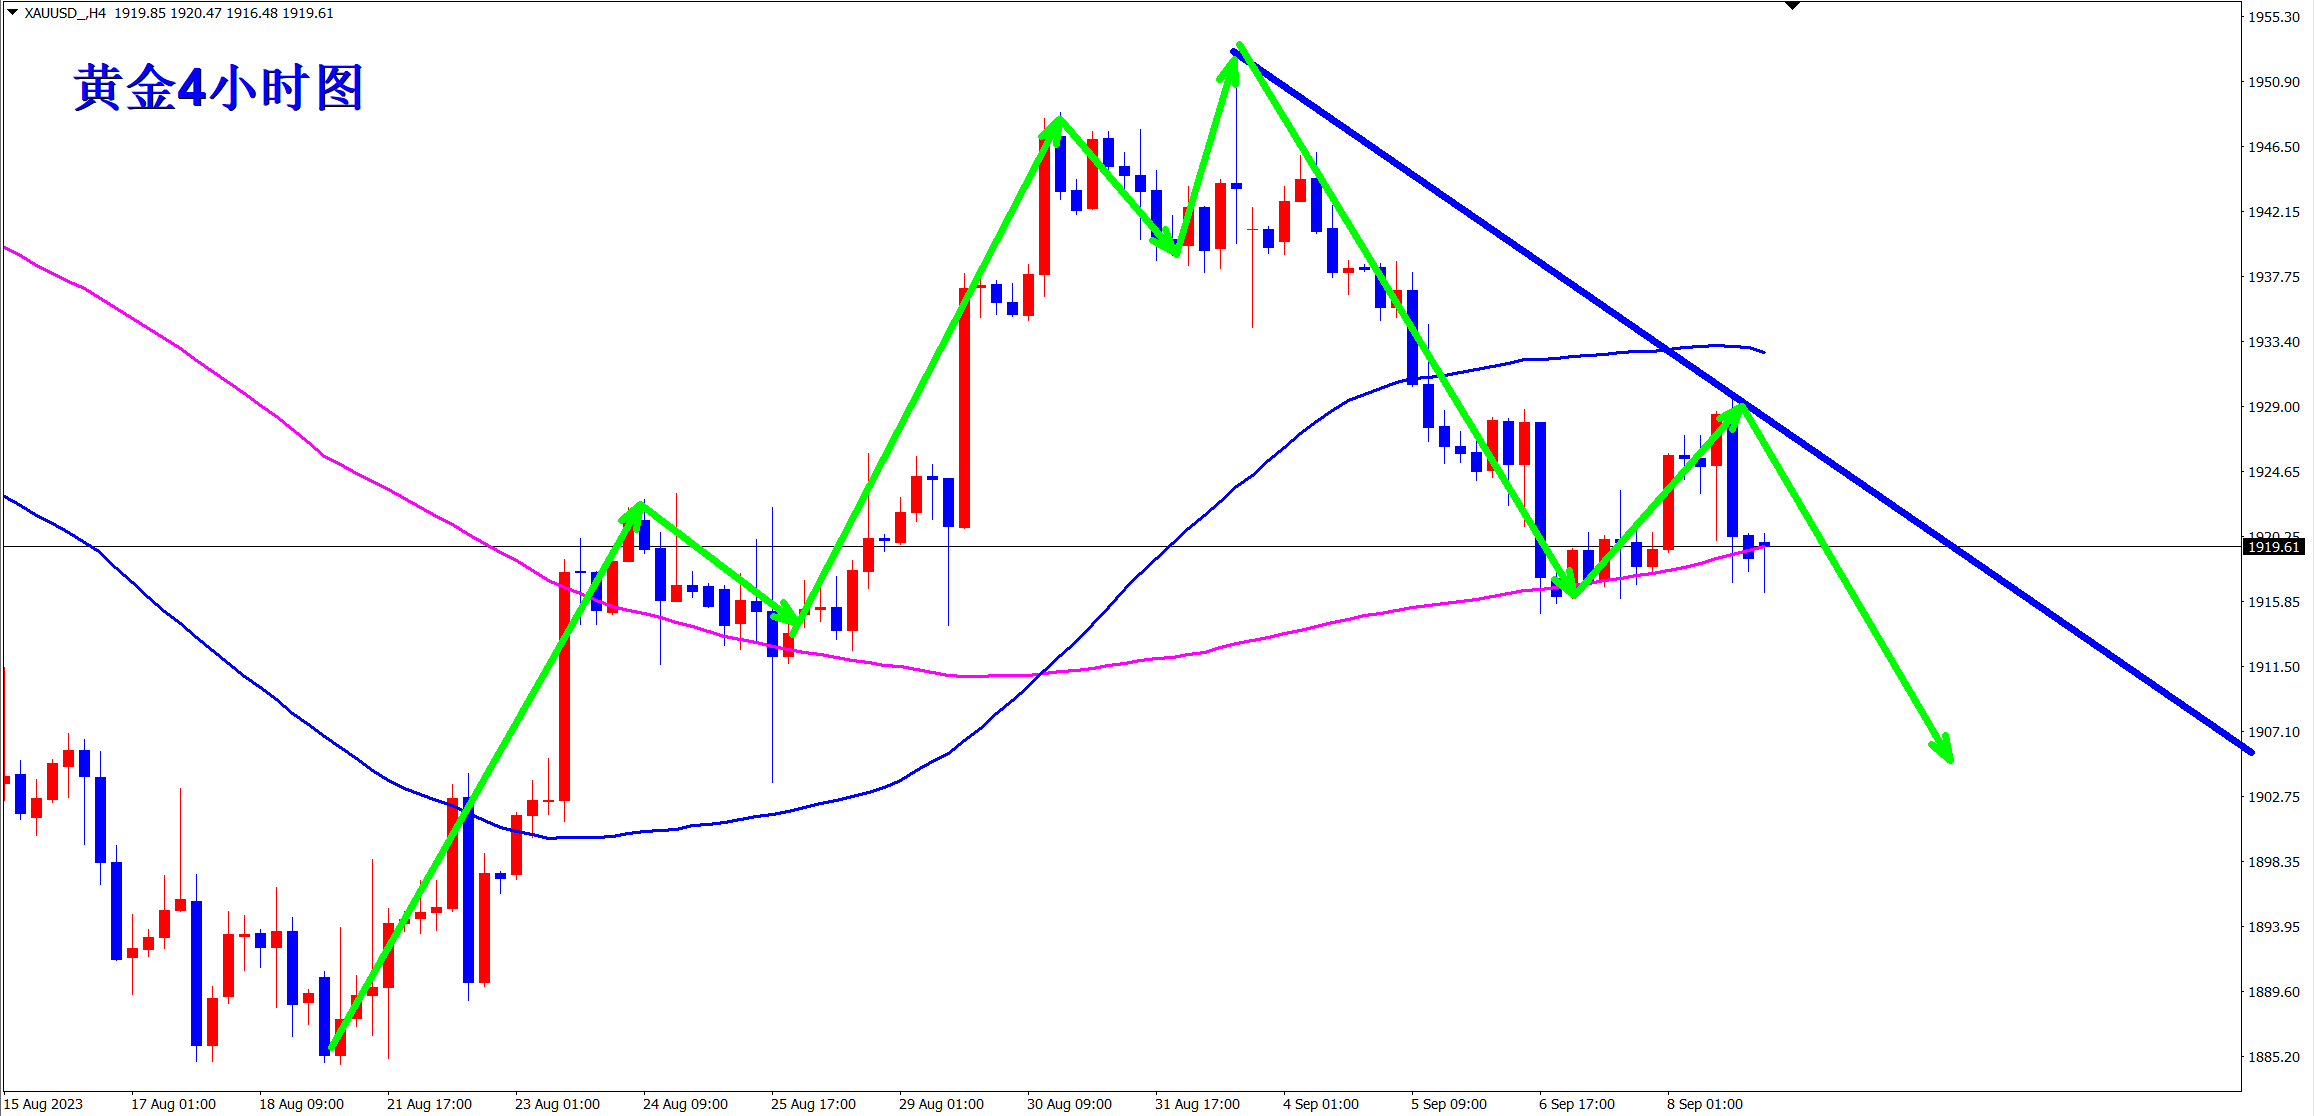Click the chart shift marker triangle at top
This screenshot has height=1116, width=2314.
[x=1792, y=6]
